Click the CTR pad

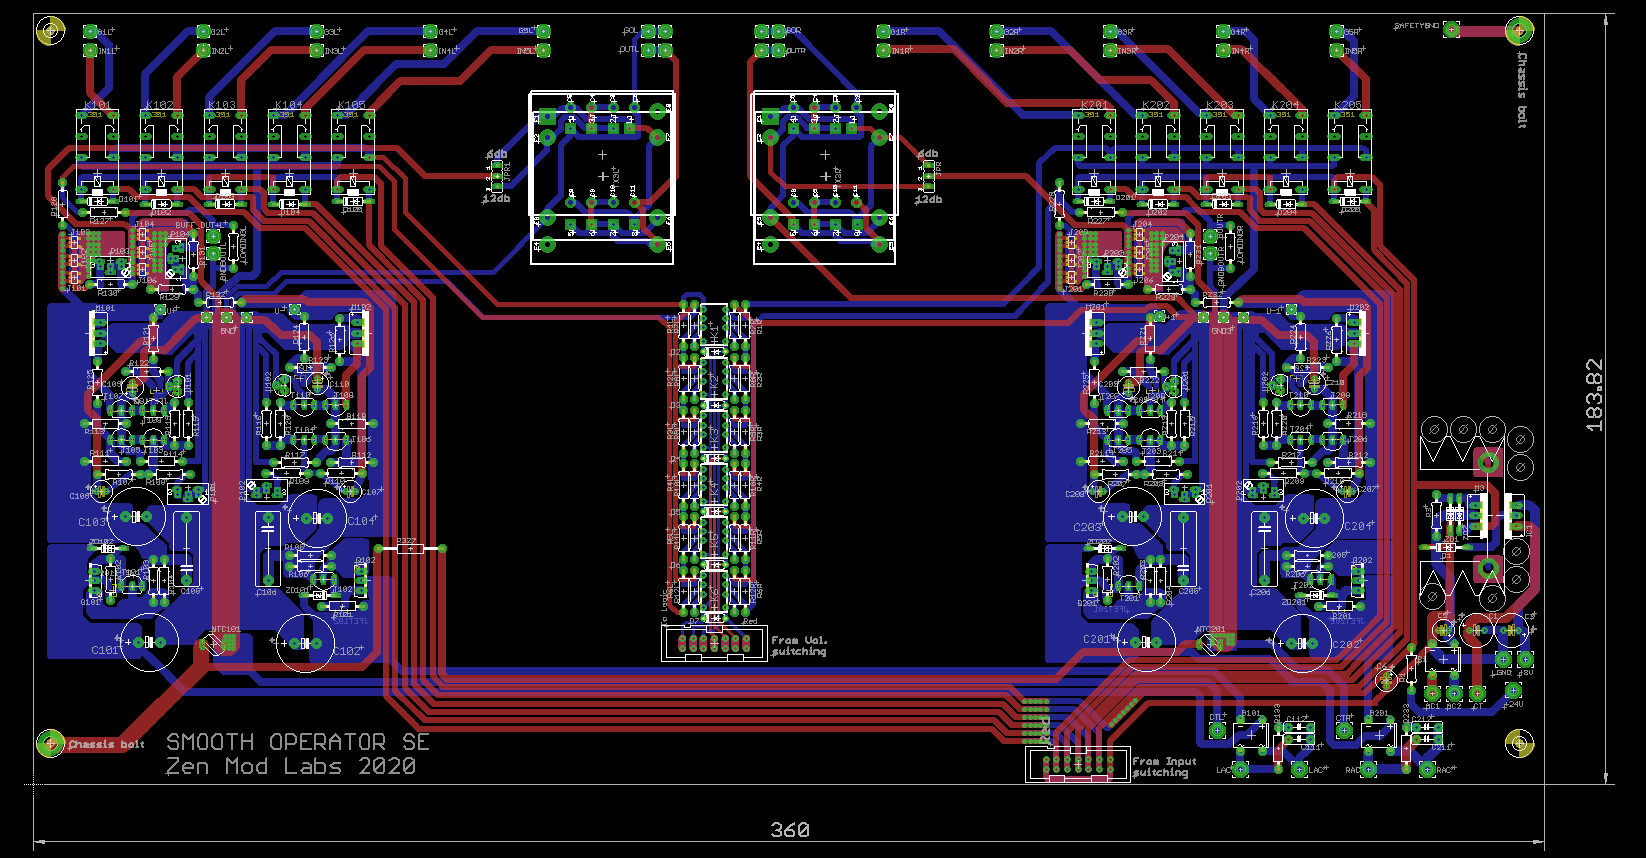click(x=1344, y=731)
